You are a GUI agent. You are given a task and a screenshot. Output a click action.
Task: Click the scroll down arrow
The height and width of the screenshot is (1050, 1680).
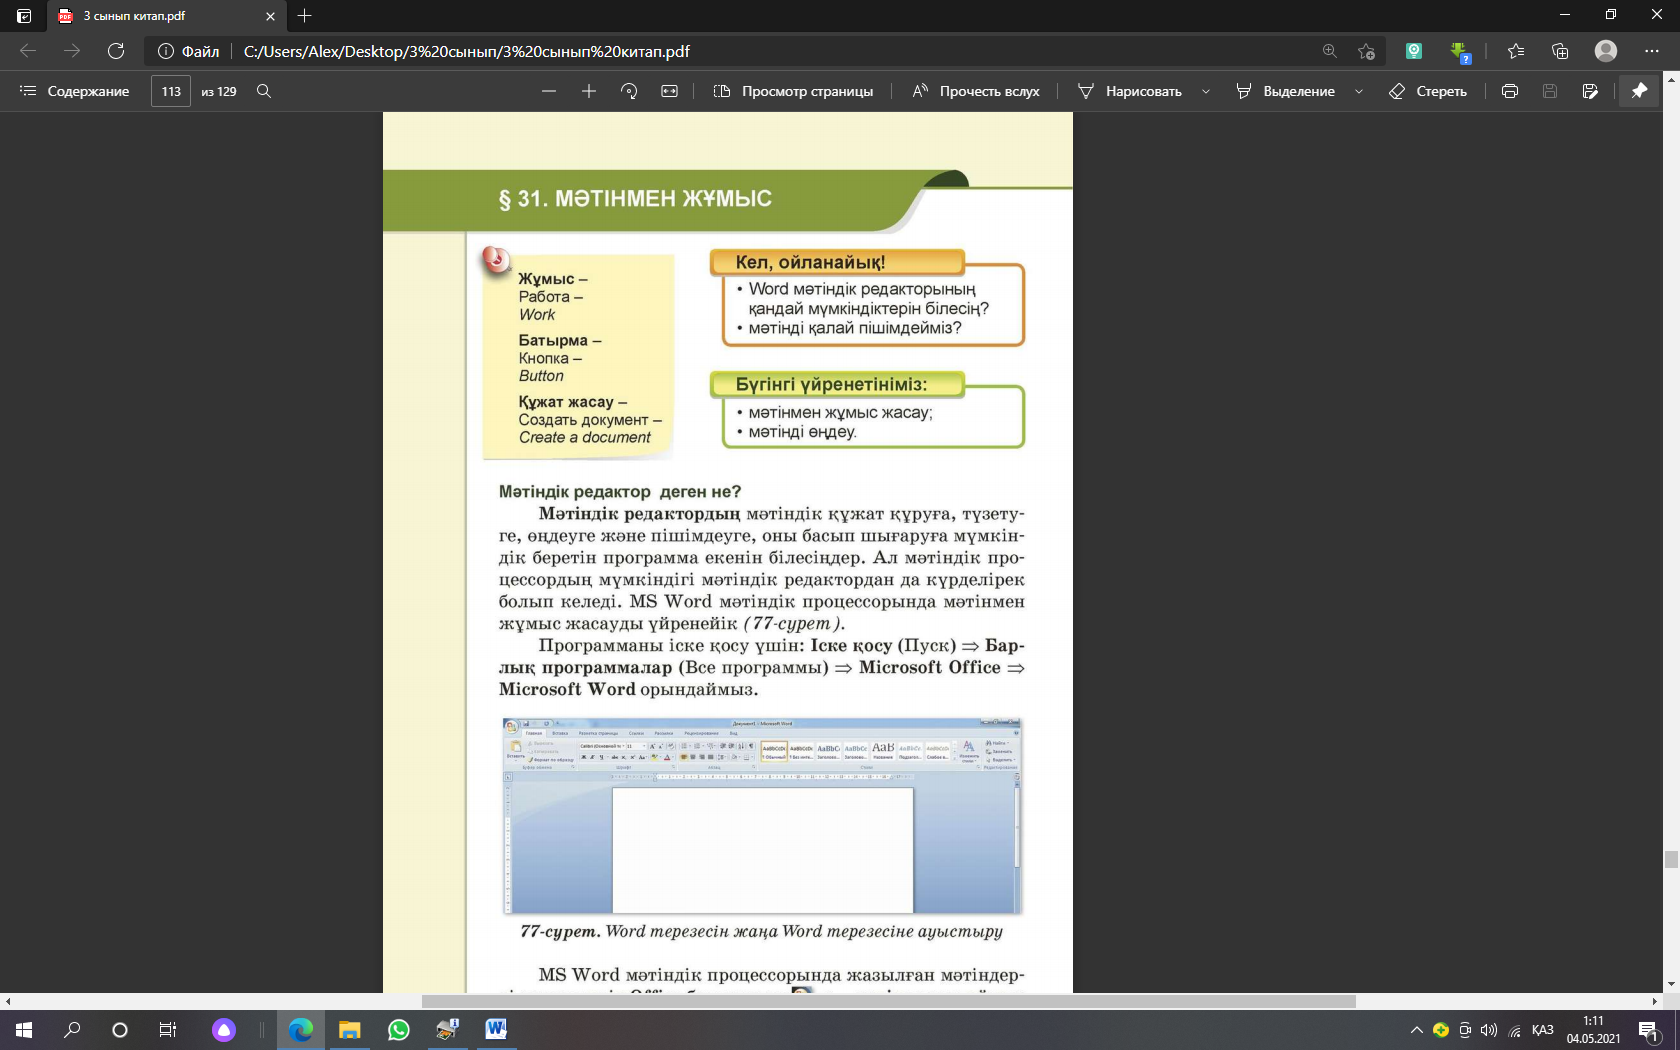tap(1671, 985)
